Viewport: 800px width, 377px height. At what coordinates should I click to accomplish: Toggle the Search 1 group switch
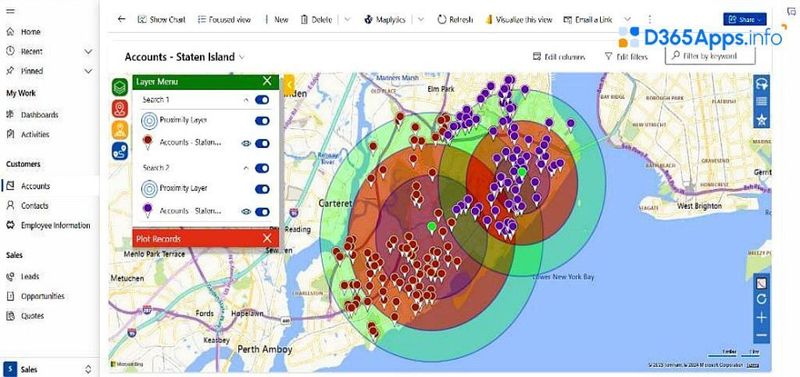point(262,100)
